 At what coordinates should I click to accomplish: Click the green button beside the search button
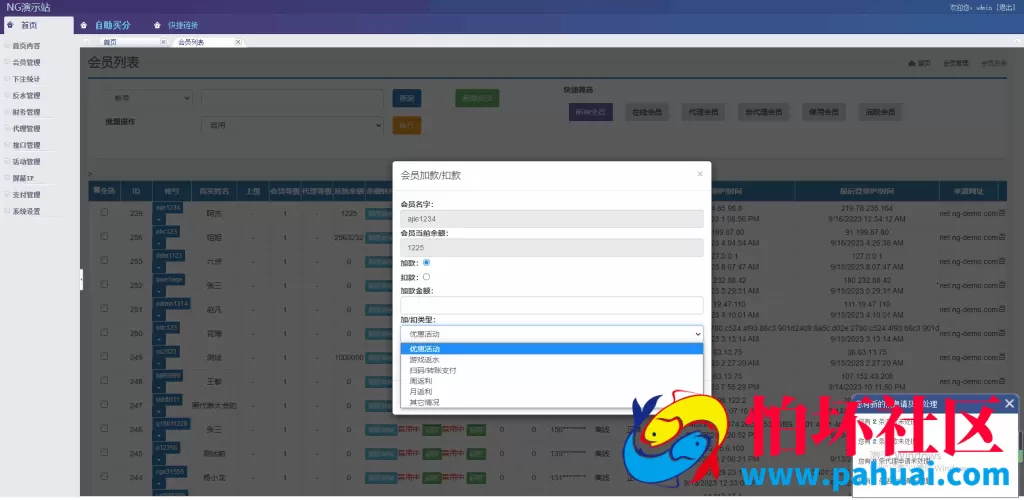[x=477, y=98]
